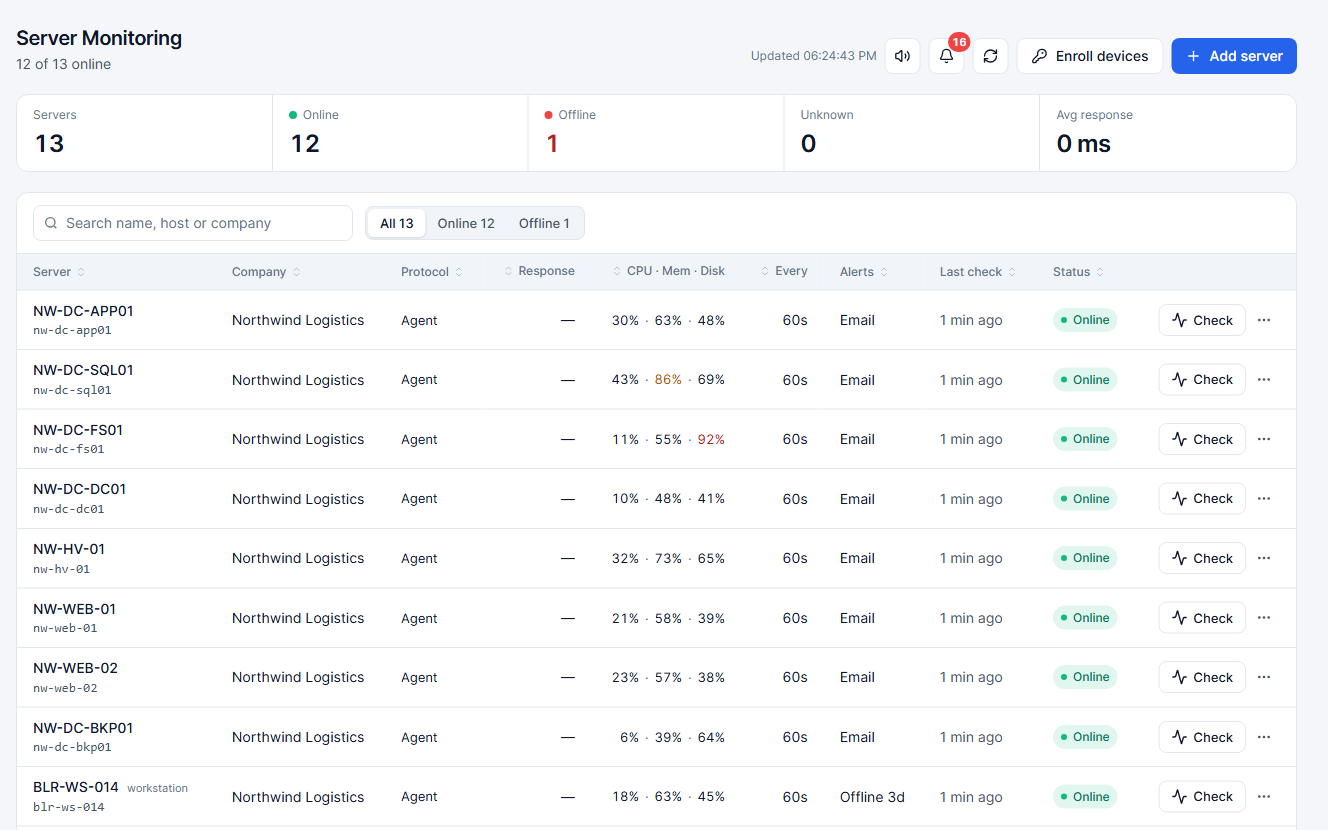Click the hostname nw-dc-bkp01
Screen dimensions: 1328x830
[x=72, y=747]
